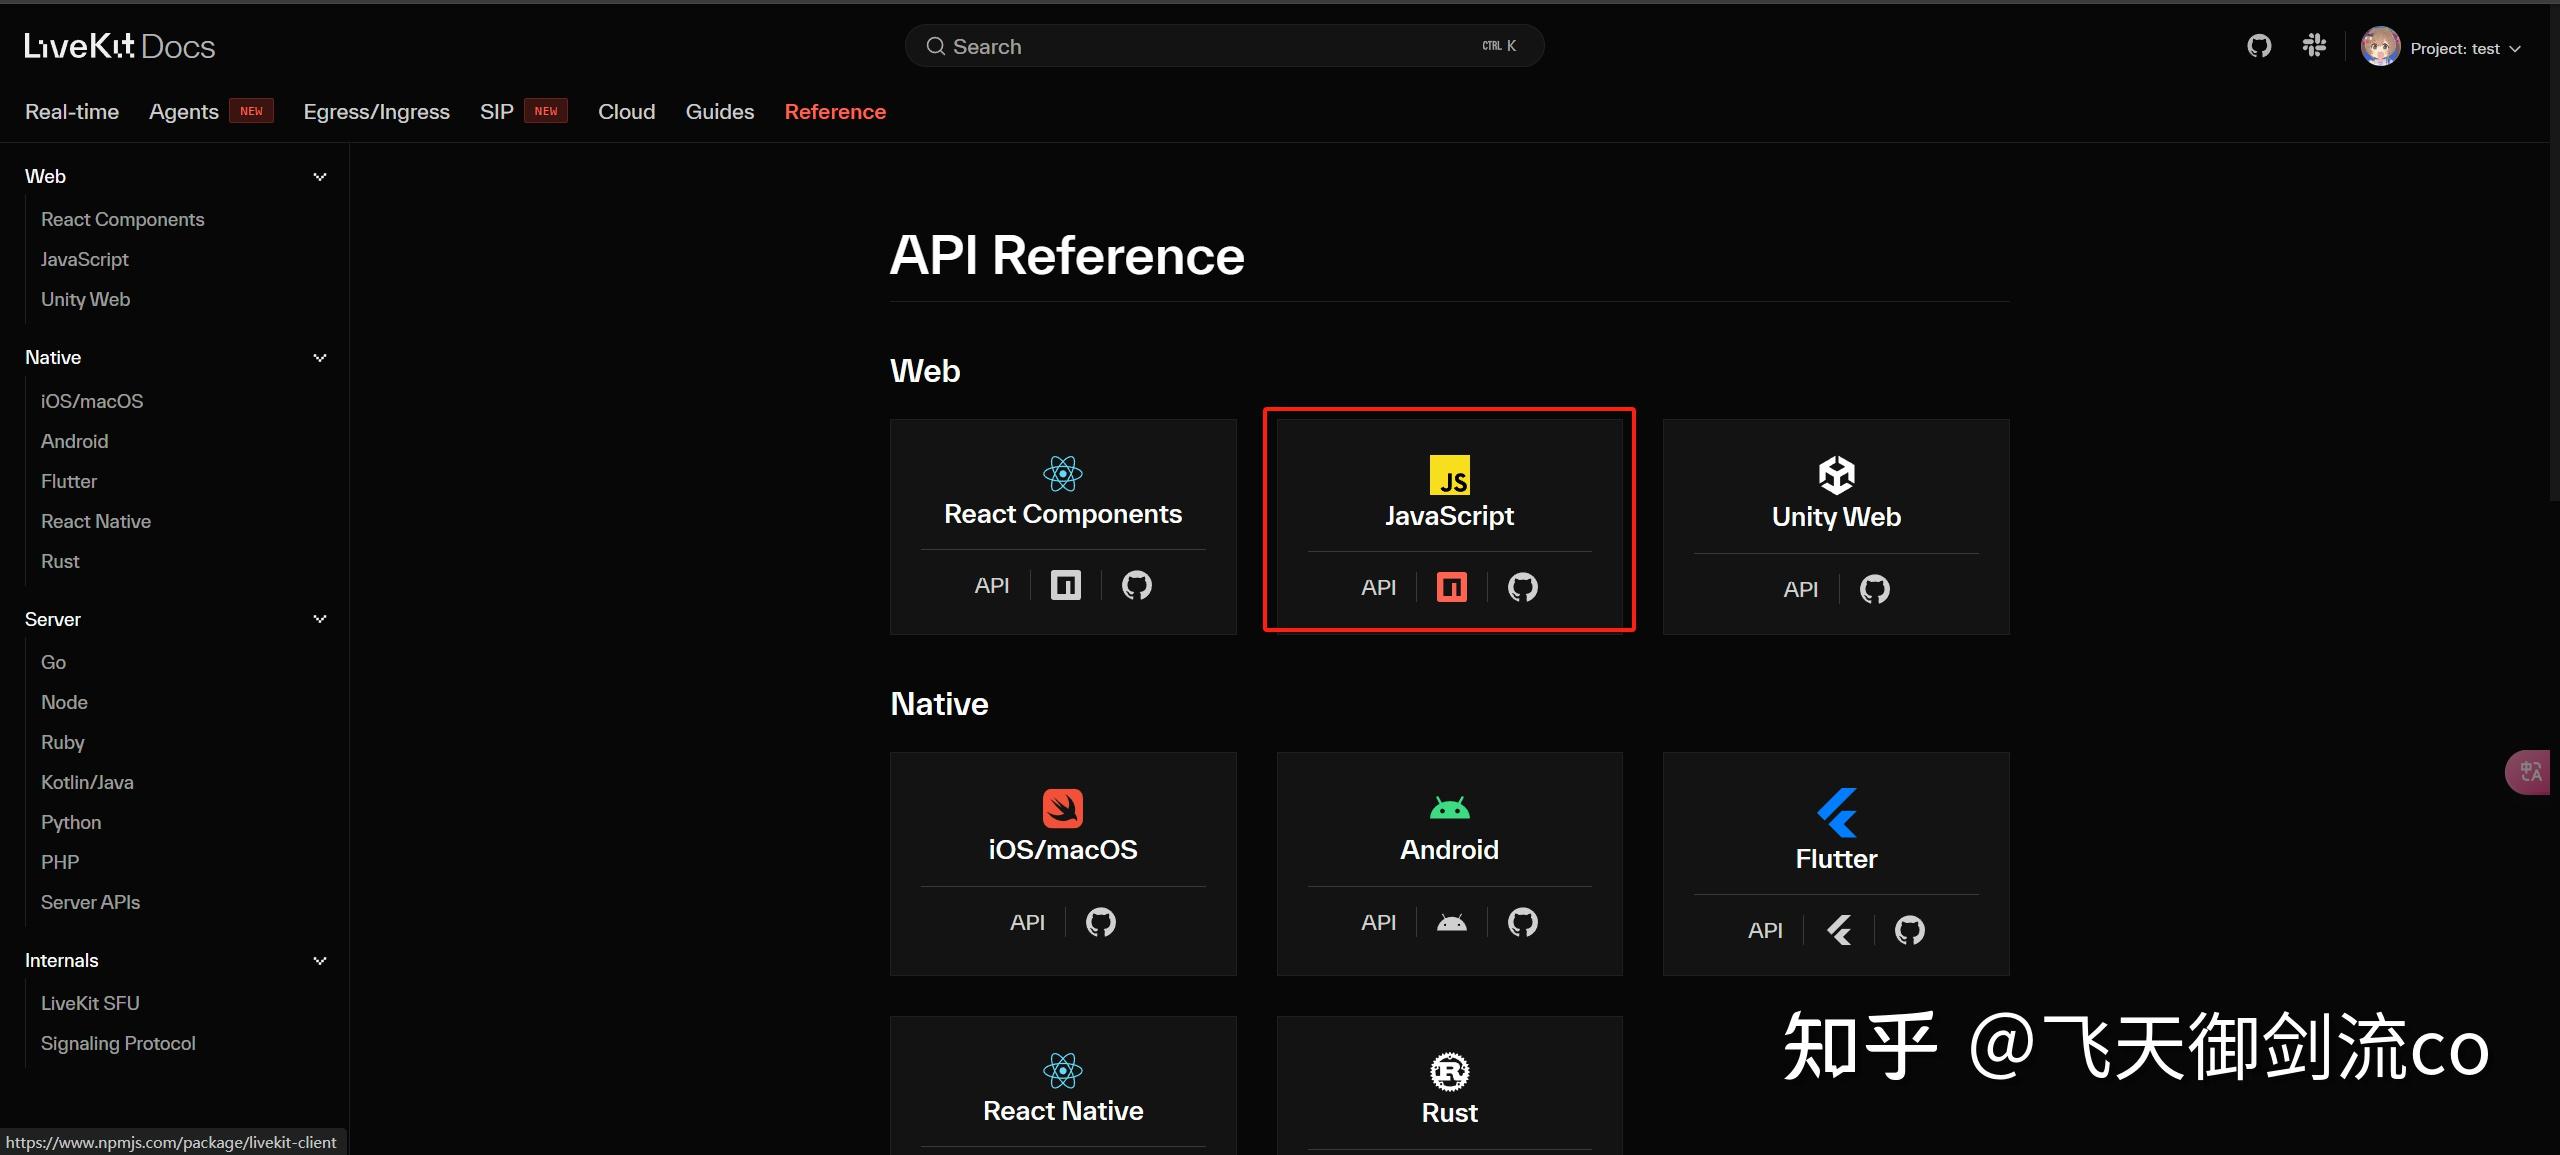
Task: Collapse the Server sidebar section
Action: click(320, 619)
